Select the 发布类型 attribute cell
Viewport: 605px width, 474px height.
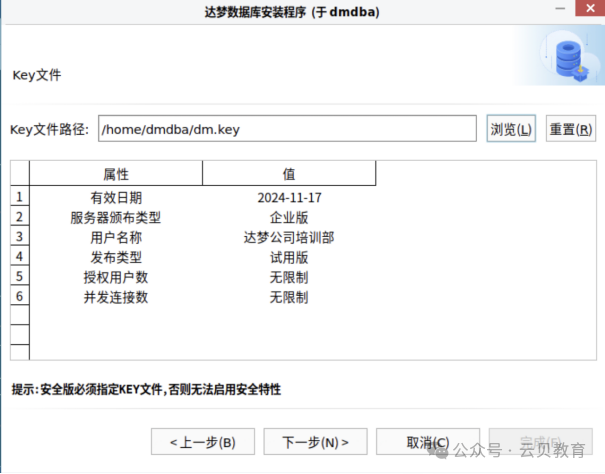(116, 257)
